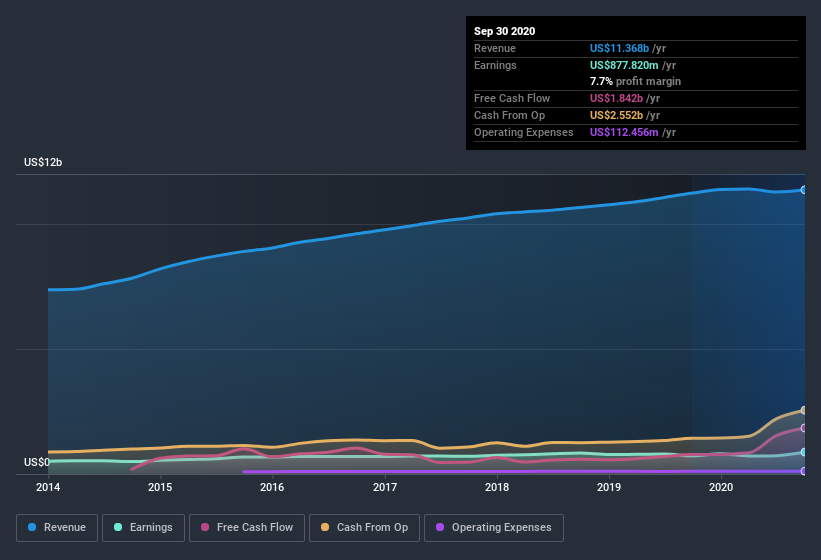Click the Earnings line endpoint marker

point(803,452)
